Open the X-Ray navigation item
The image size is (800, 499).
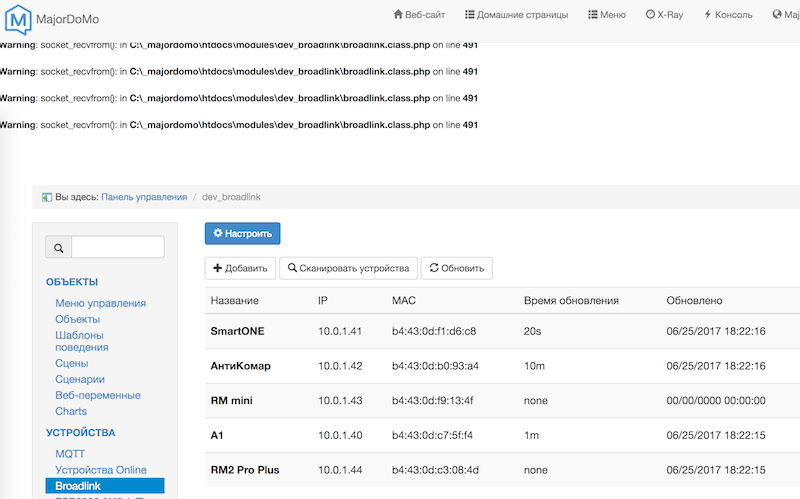point(664,15)
